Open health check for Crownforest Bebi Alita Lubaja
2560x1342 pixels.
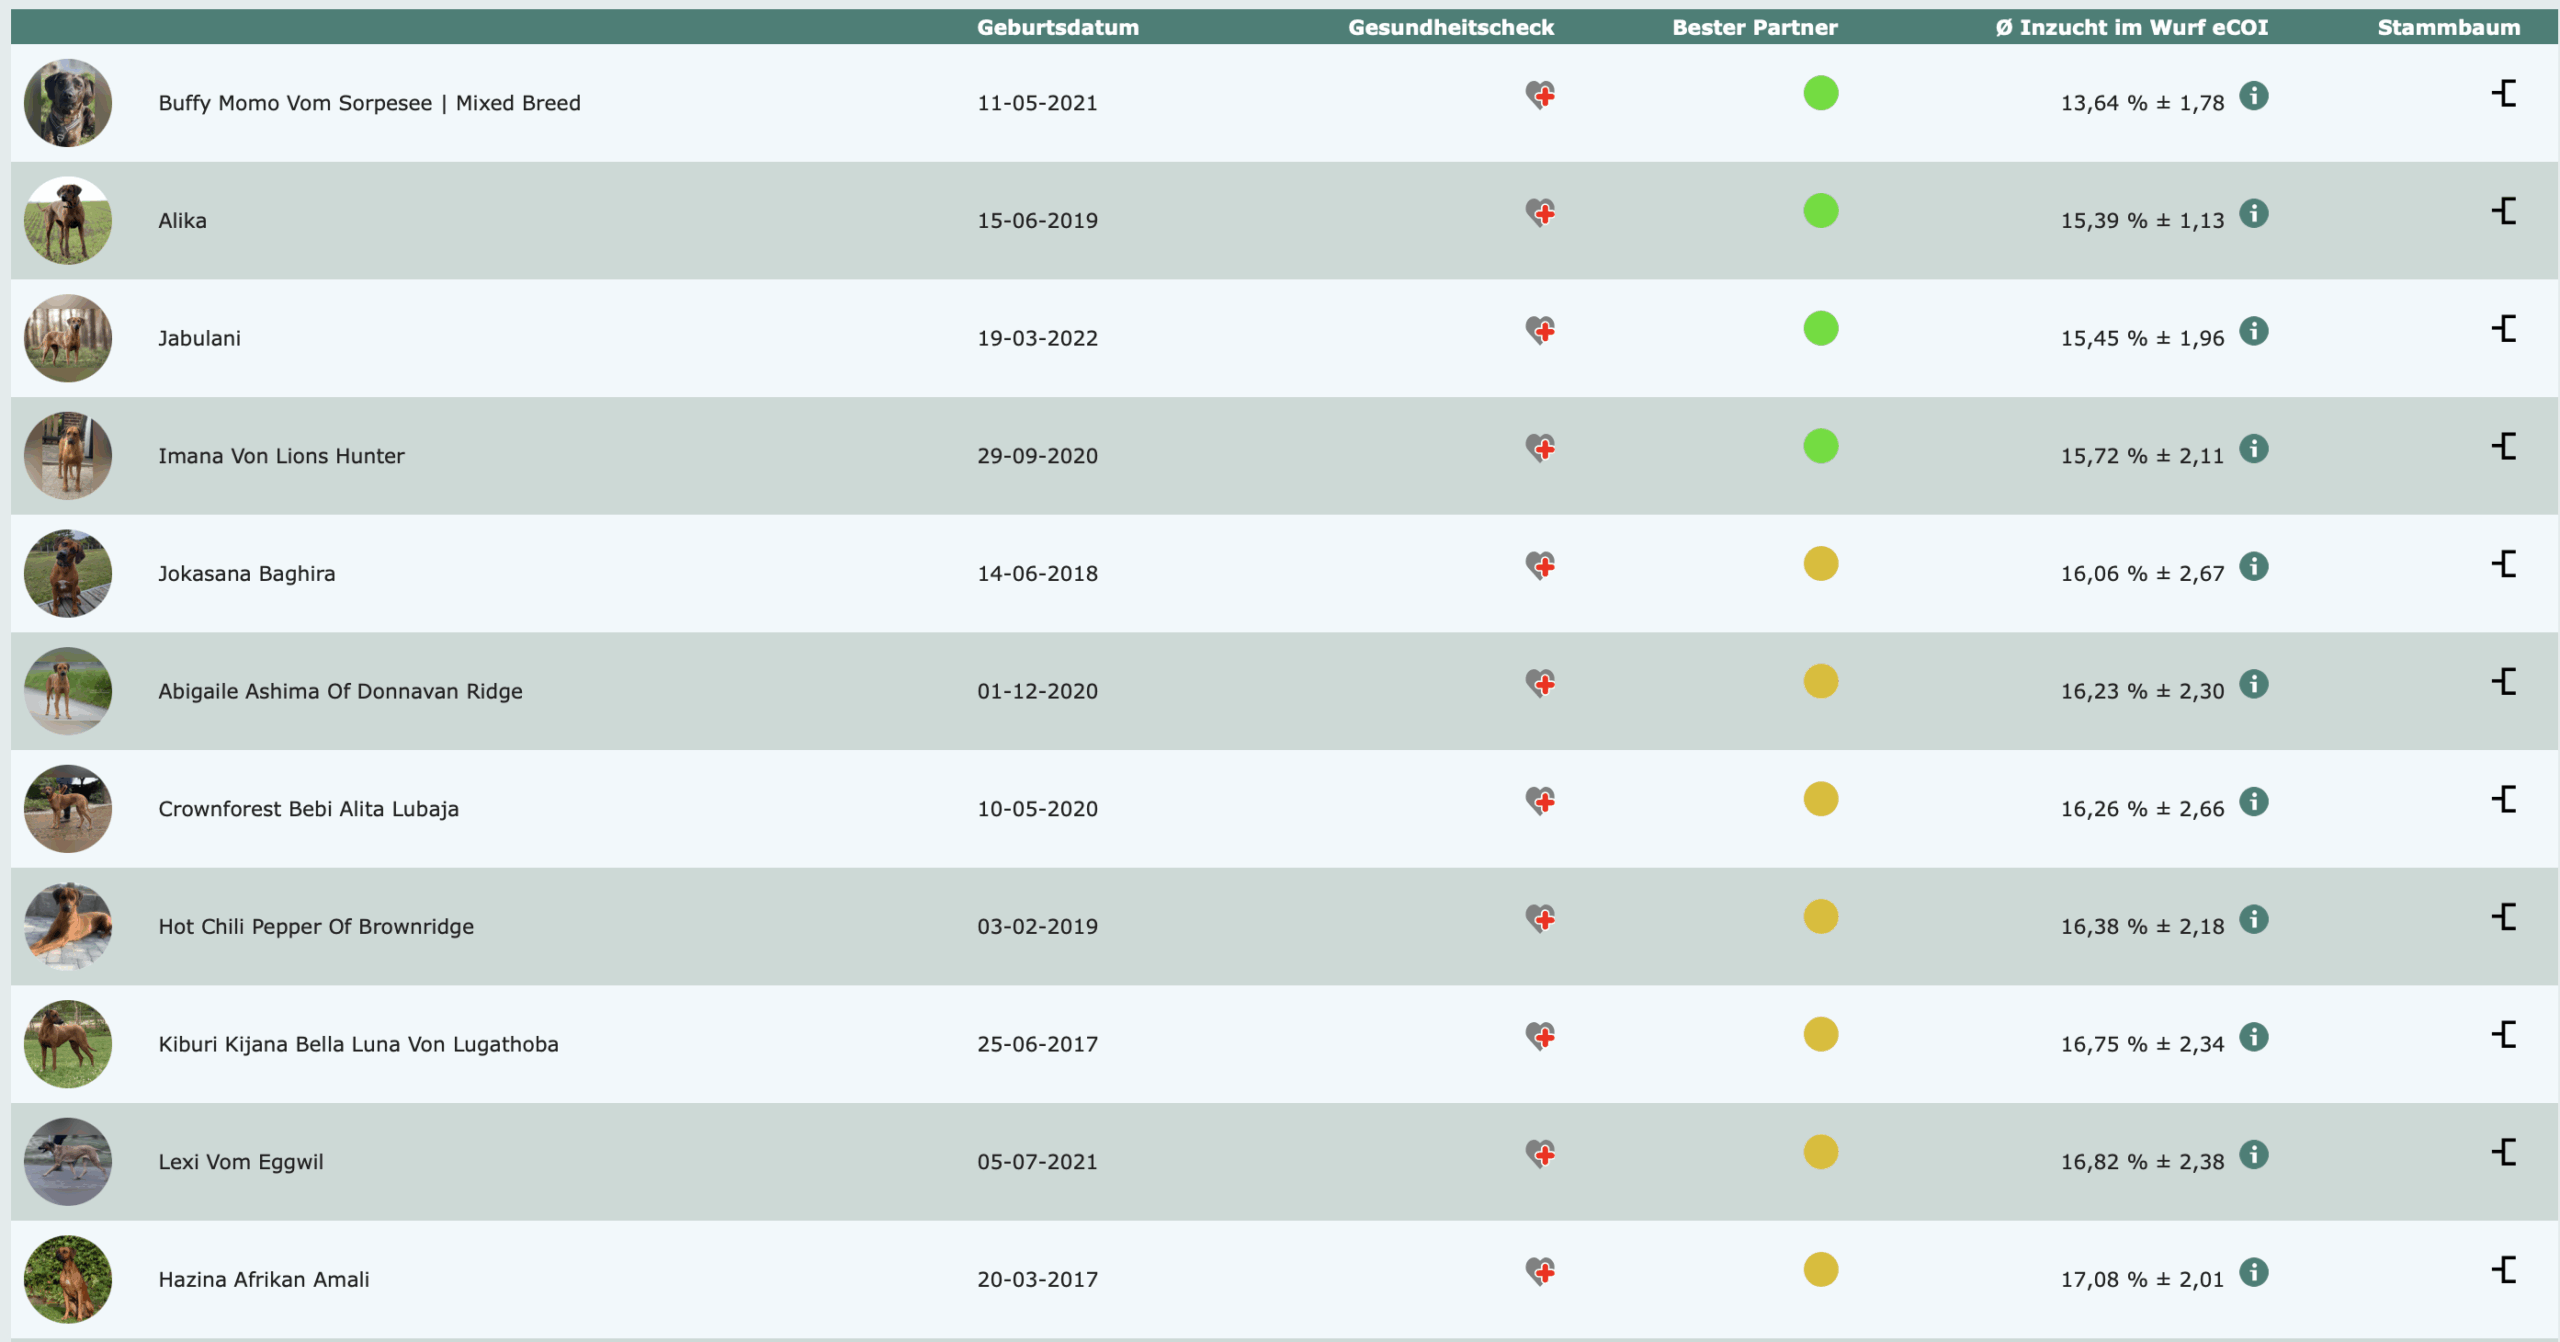click(x=1539, y=801)
